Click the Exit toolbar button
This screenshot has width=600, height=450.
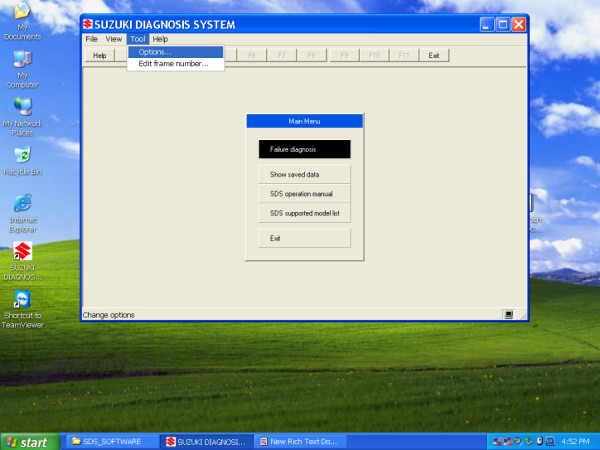[433, 56]
